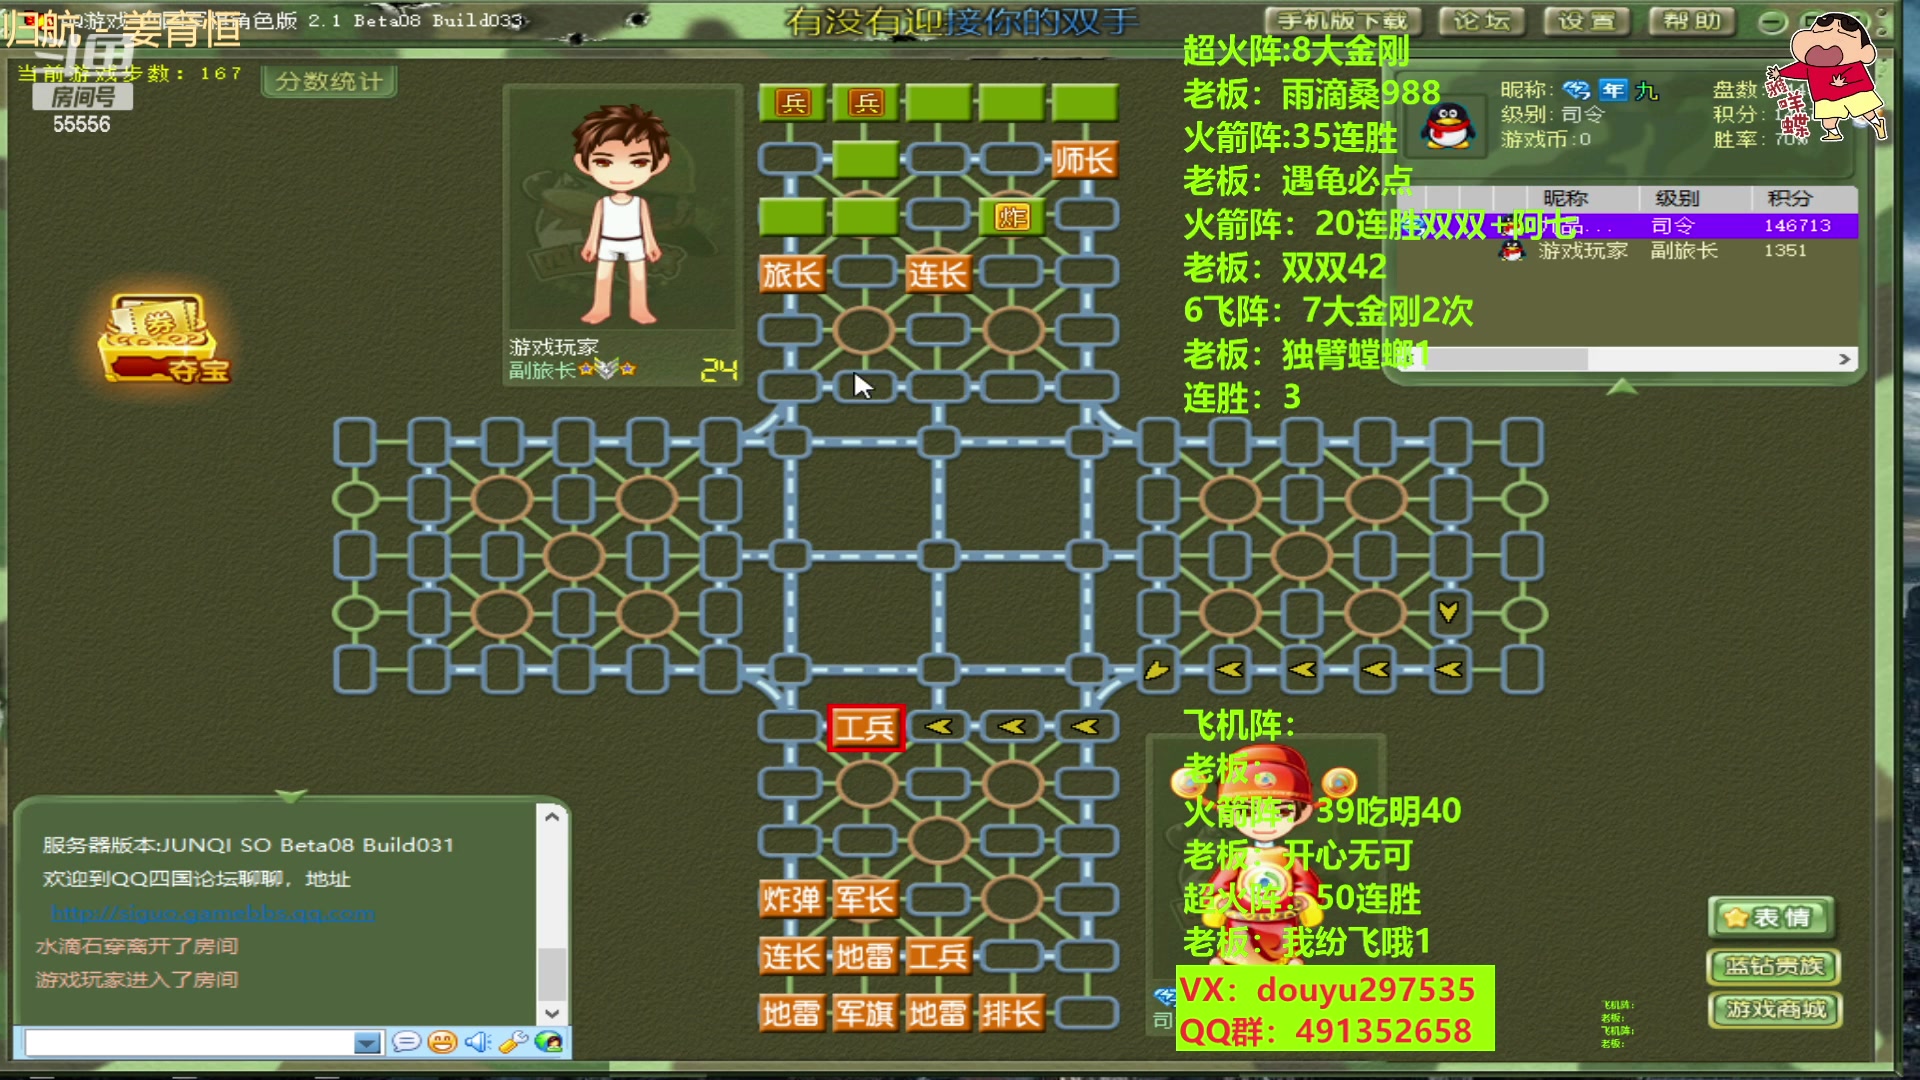Image resolution: width=1920 pixels, height=1080 pixels.
Task: Click the player list horizontal scrollbar thumb
Action: pos(1505,359)
